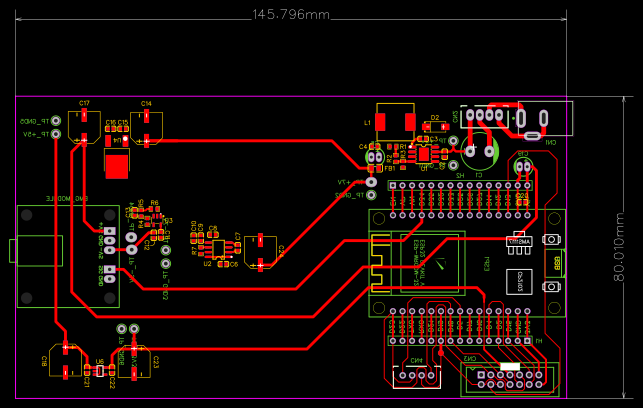
Task: Select the CN1 DC barrel jack outline
Action: 545,119
